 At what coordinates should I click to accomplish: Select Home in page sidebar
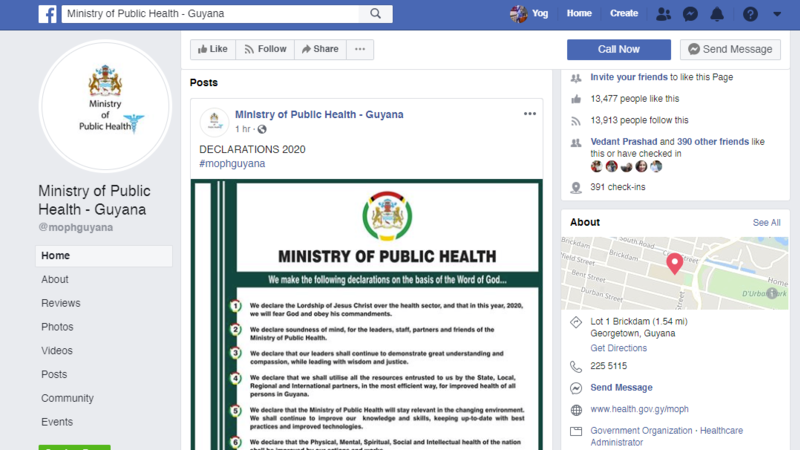(104, 256)
